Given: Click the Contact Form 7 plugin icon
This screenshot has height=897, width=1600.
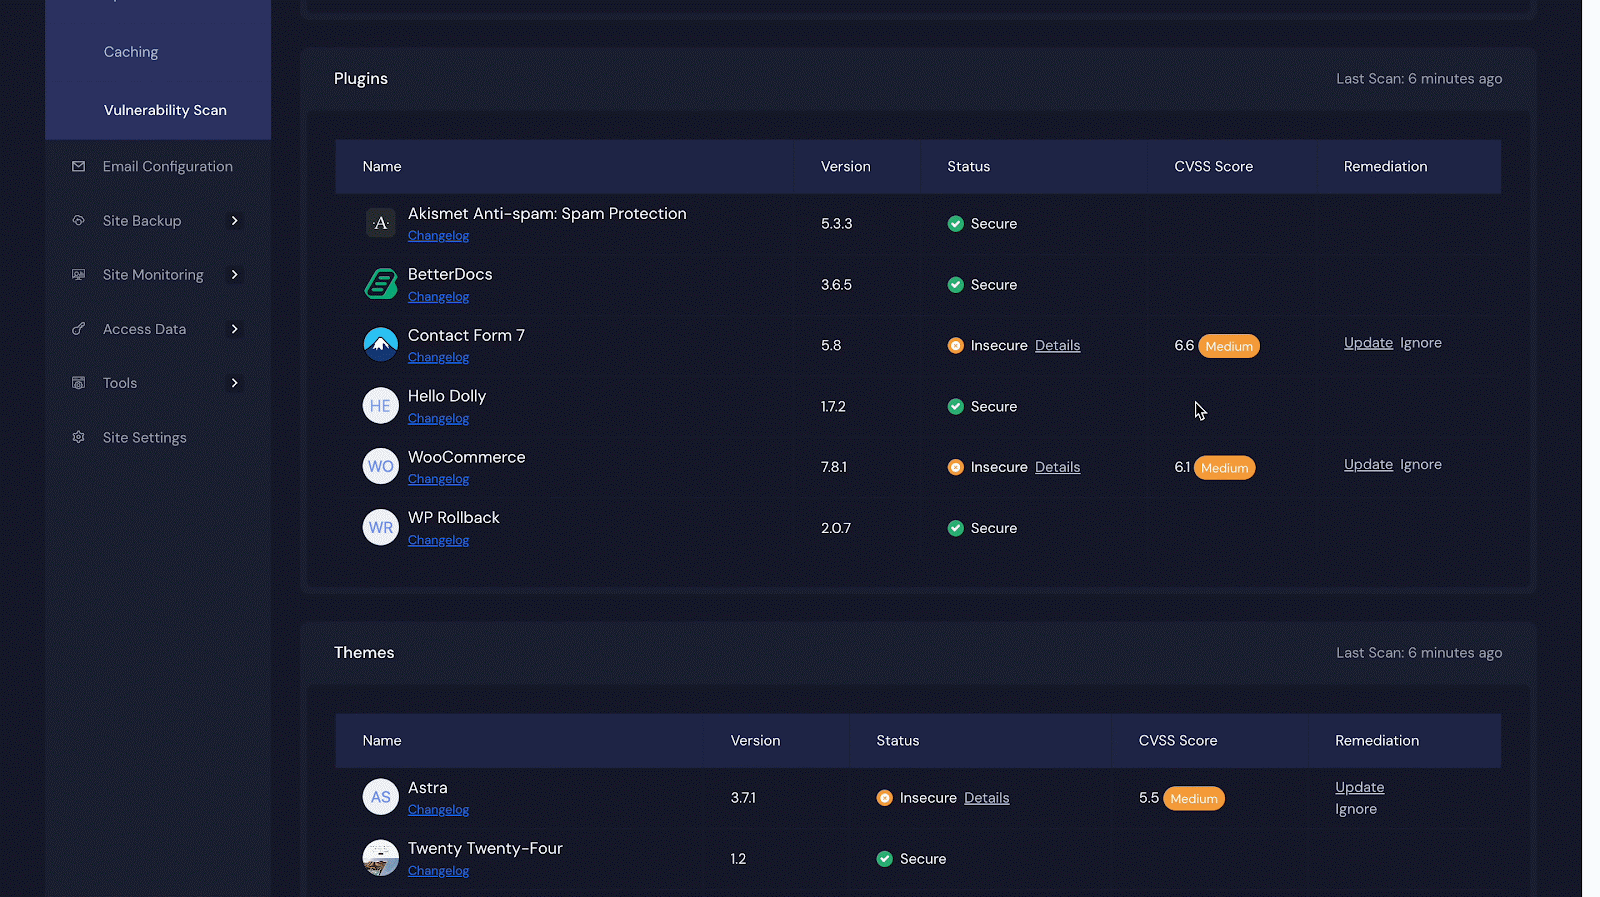Looking at the screenshot, I should tap(380, 345).
